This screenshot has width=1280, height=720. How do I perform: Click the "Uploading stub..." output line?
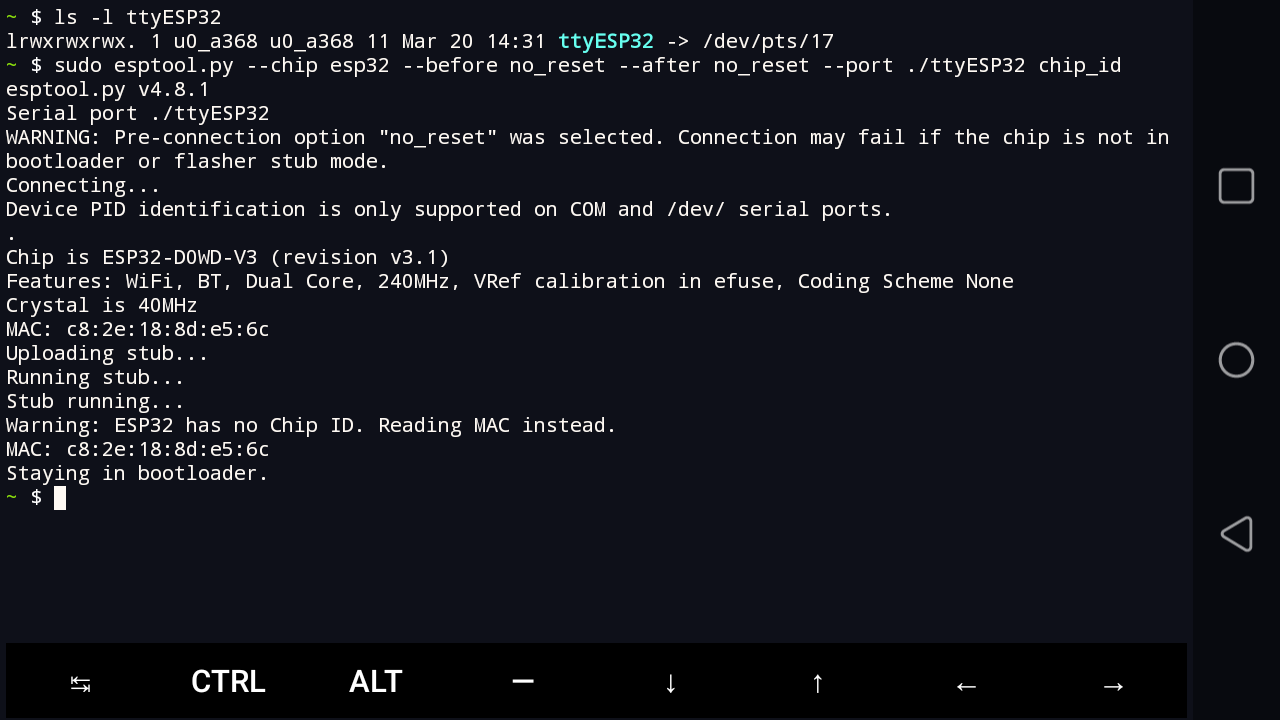point(107,353)
